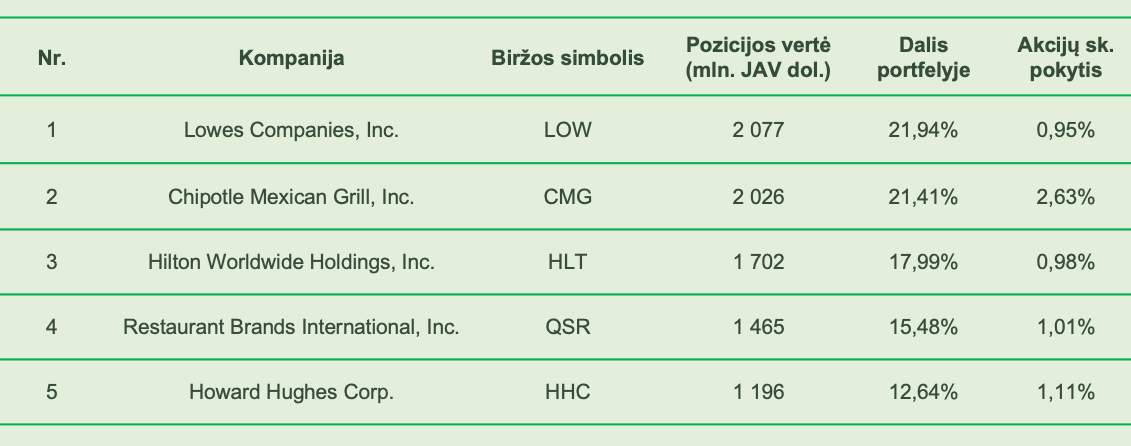1131x446 pixels.
Task: Select the HLT ticker symbol
Action: 568,261
